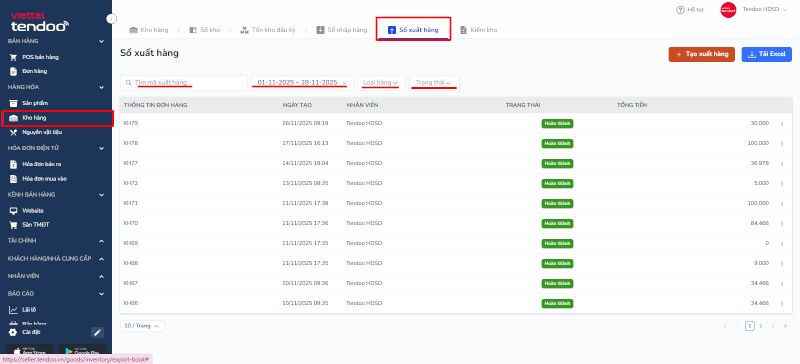The height and width of the screenshot is (364, 800).
Task: Open the three-dot menu for row XH79
Action: (782, 124)
